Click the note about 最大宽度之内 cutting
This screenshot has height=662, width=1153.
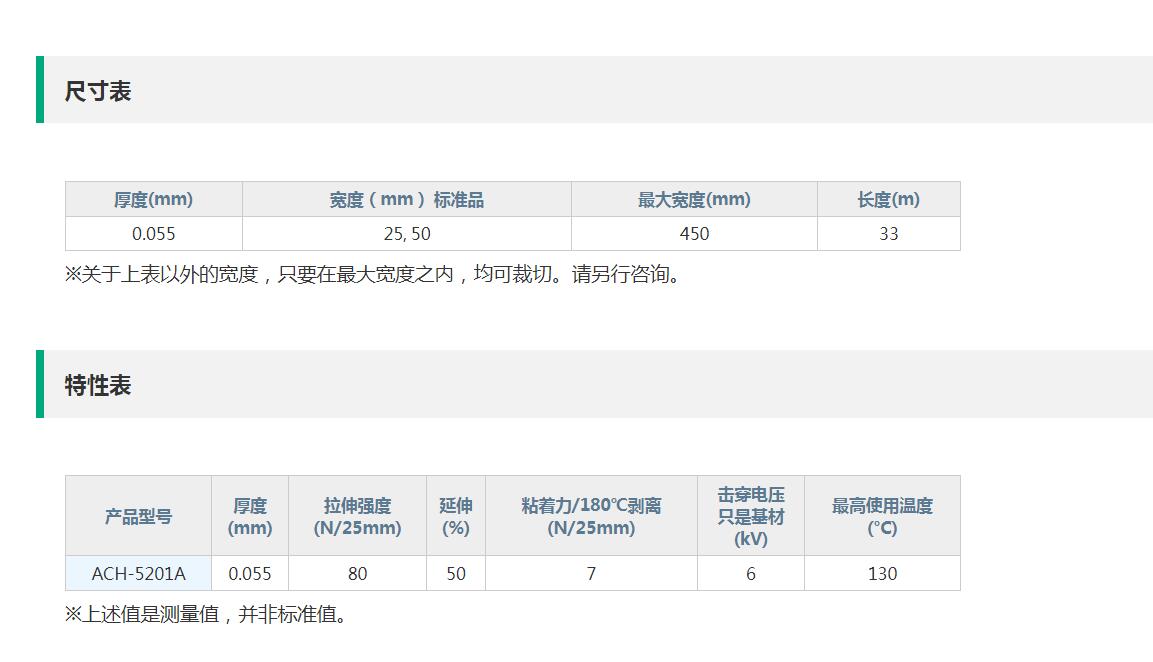[375, 274]
